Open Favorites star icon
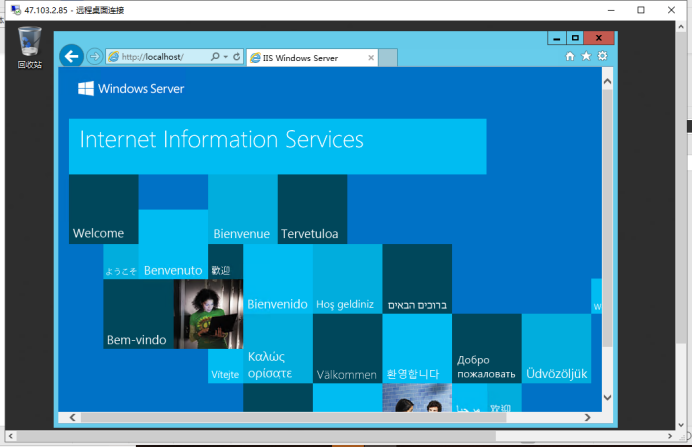 click(586, 56)
